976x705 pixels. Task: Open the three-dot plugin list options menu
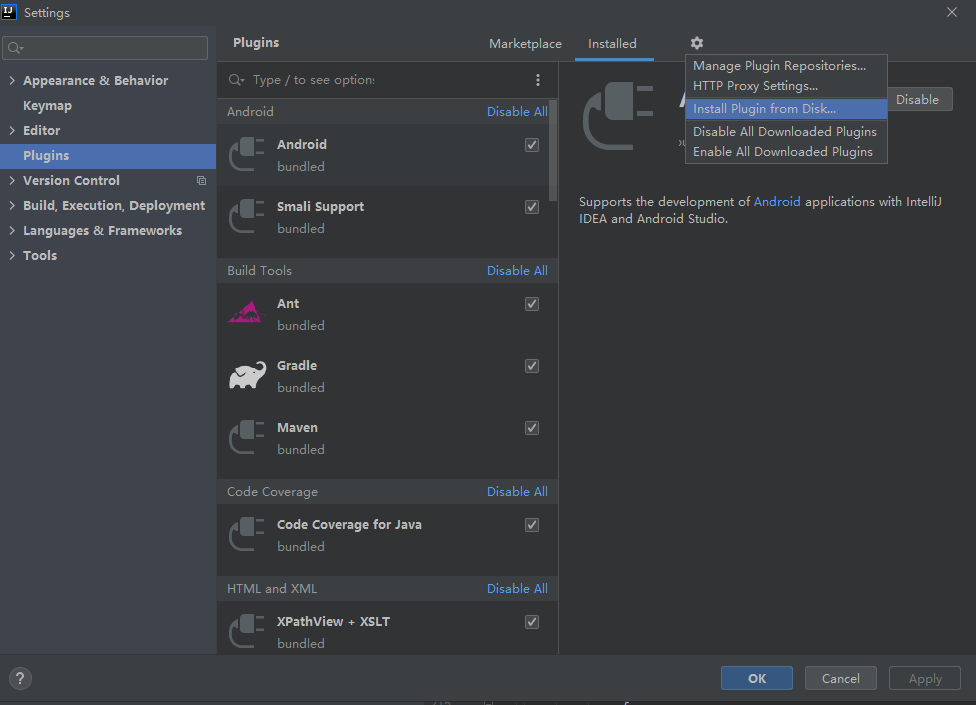coord(538,80)
